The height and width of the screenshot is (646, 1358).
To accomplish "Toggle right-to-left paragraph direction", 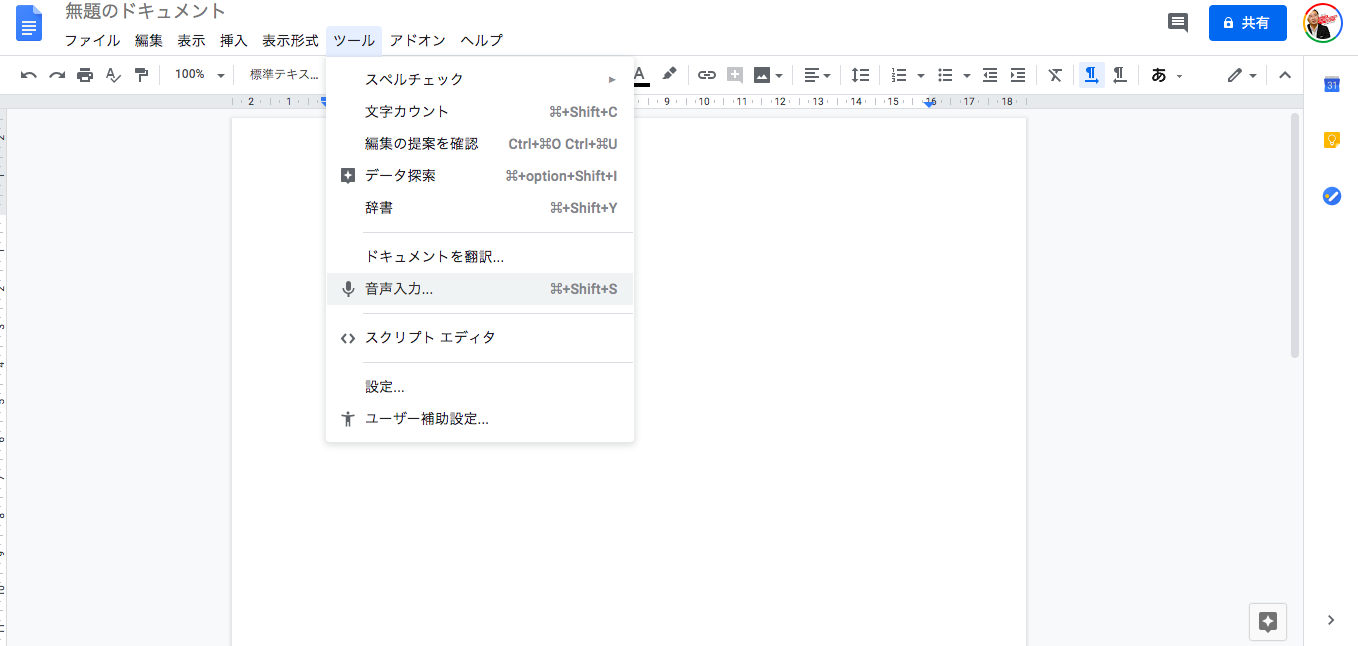I will click(x=1120, y=75).
